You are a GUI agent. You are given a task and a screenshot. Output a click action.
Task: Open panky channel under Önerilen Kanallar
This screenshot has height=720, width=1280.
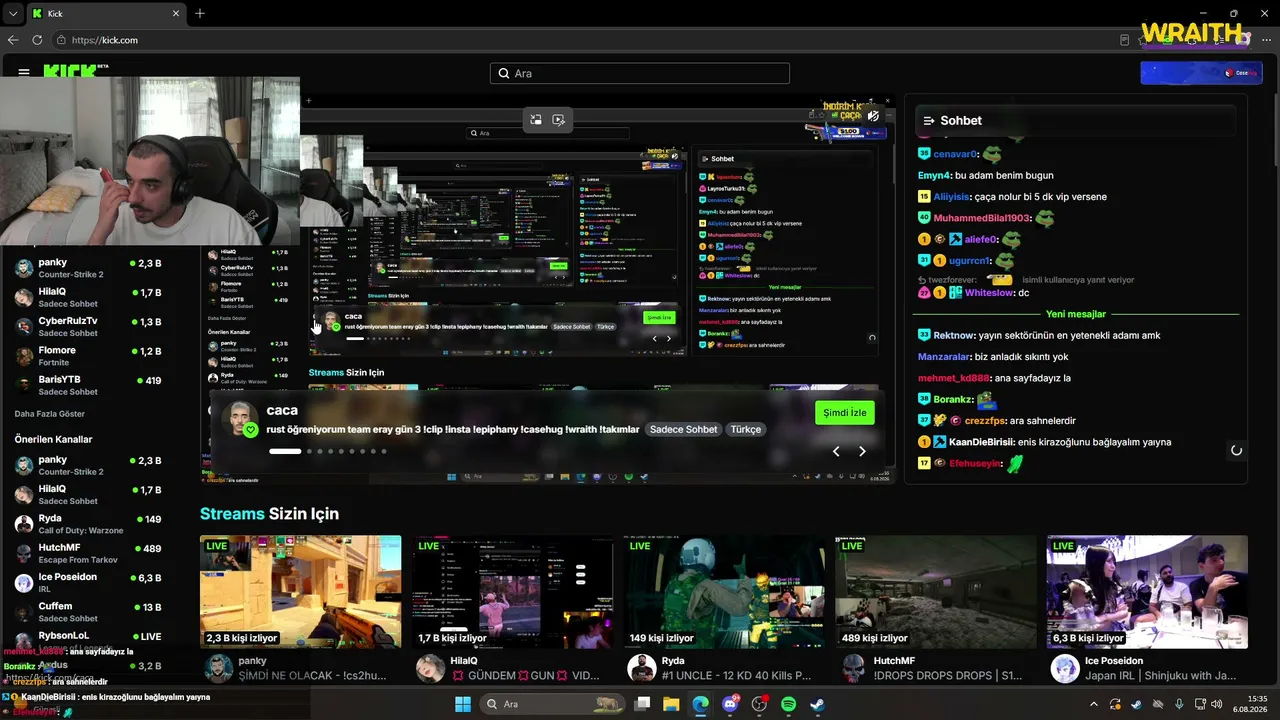[x=88, y=465]
